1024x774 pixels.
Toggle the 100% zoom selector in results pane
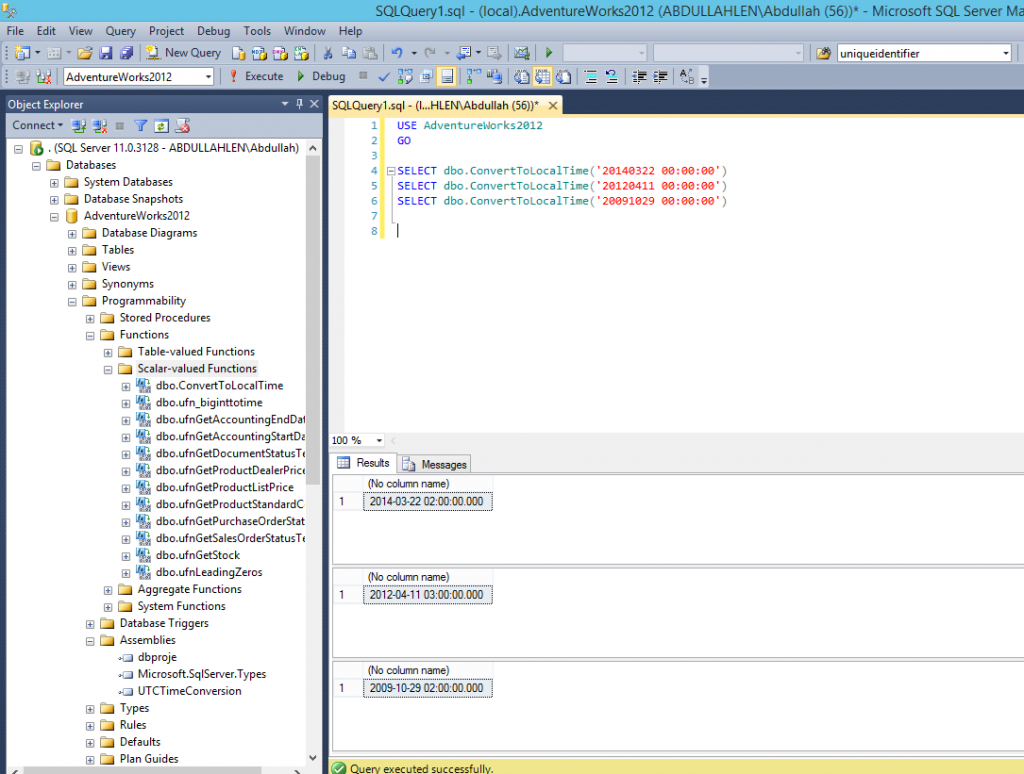(x=356, y=440)
